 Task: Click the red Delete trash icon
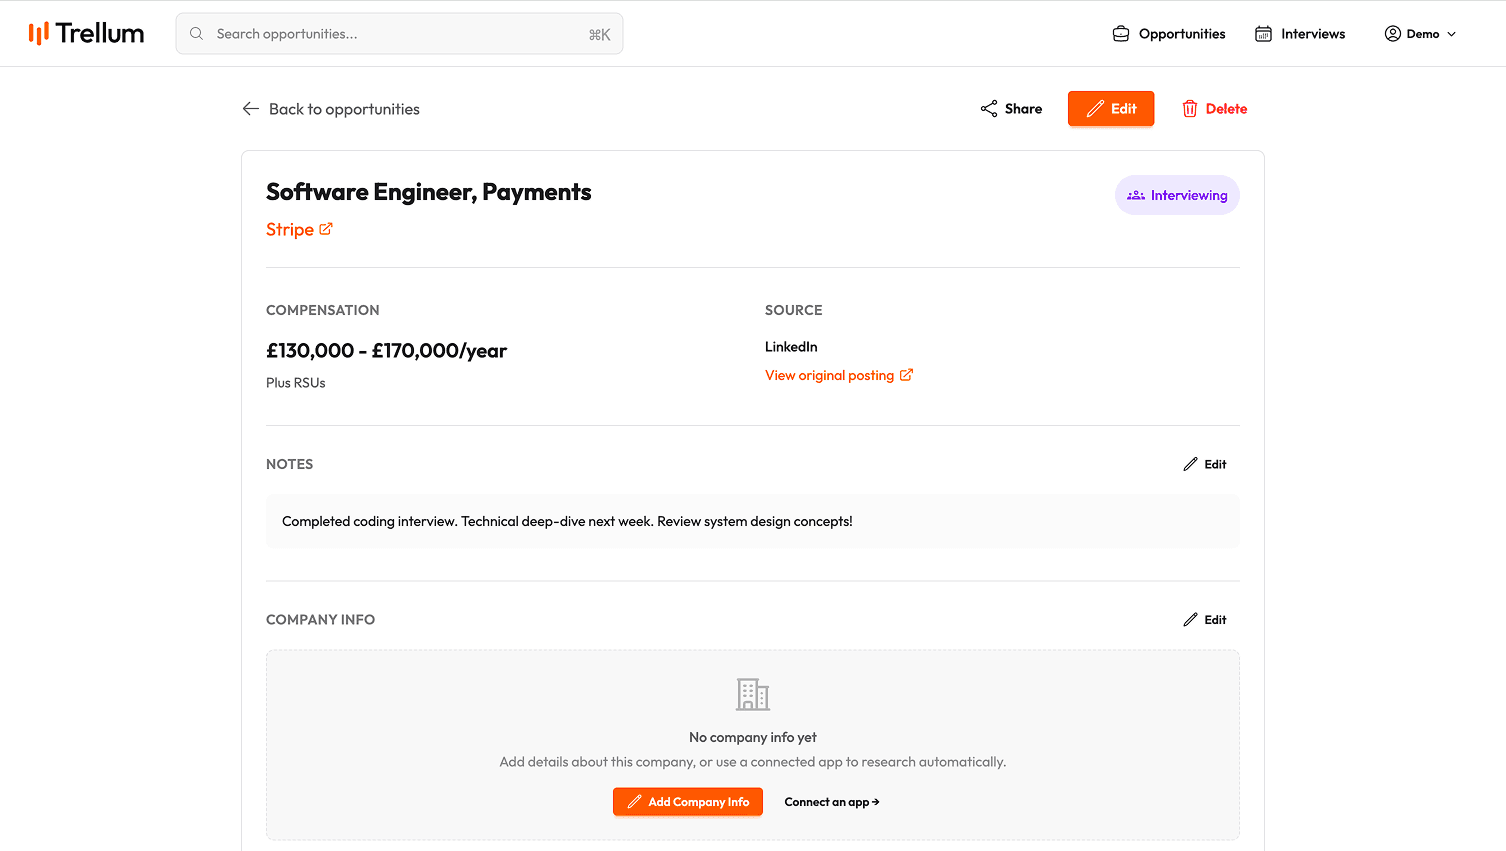(1190, 109)
